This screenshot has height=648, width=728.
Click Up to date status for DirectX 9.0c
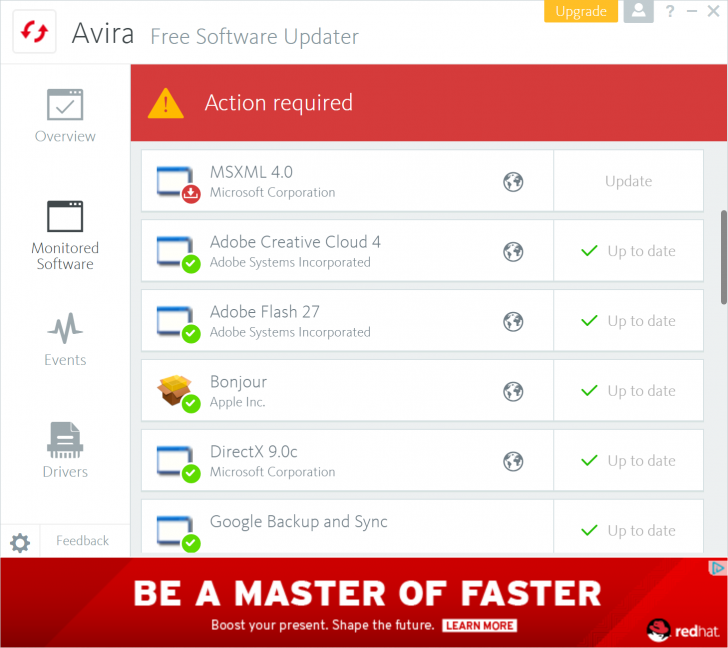coord(628,460)
